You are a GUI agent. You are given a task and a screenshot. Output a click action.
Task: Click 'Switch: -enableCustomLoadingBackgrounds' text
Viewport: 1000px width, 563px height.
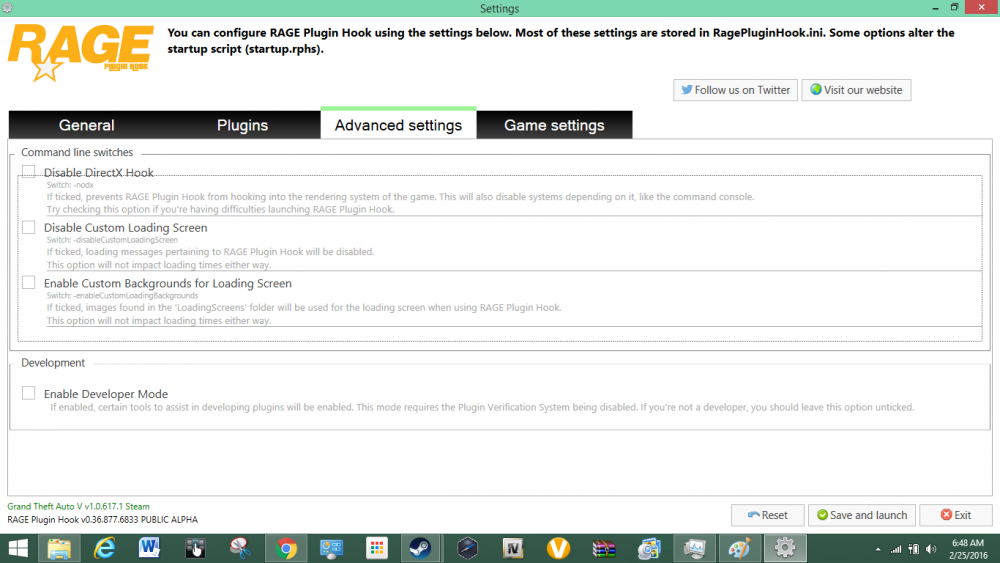click(x=122, y=296)
